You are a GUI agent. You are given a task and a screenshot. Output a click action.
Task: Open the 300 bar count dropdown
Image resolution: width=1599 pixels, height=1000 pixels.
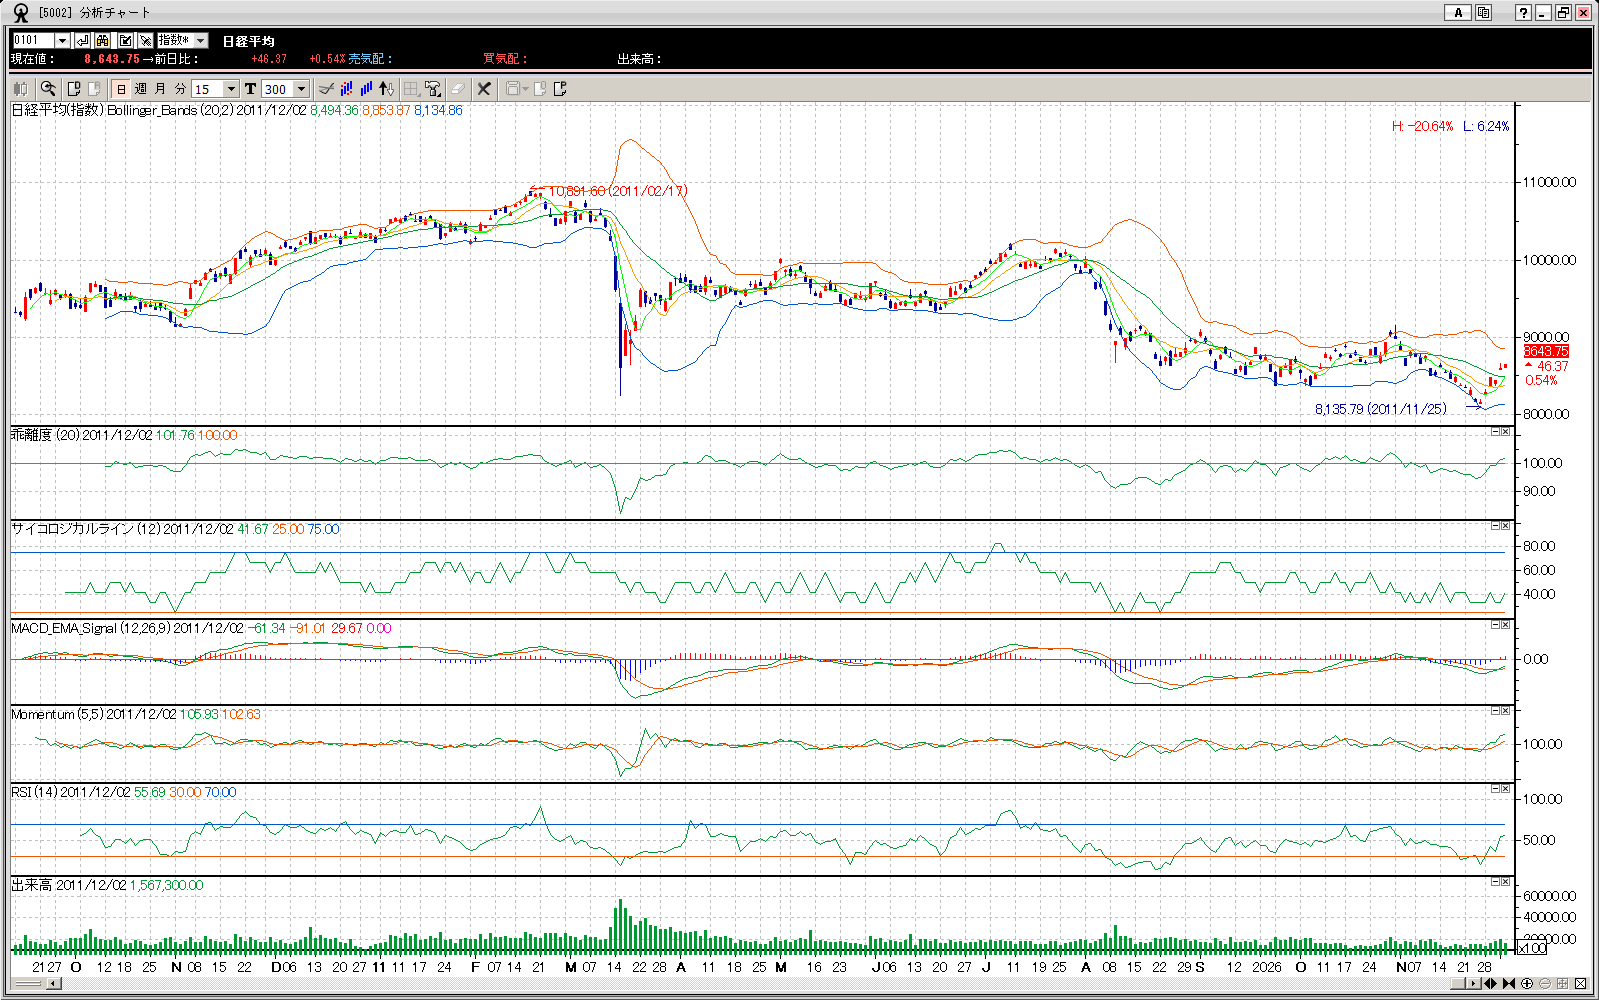[x=301, y=89]
